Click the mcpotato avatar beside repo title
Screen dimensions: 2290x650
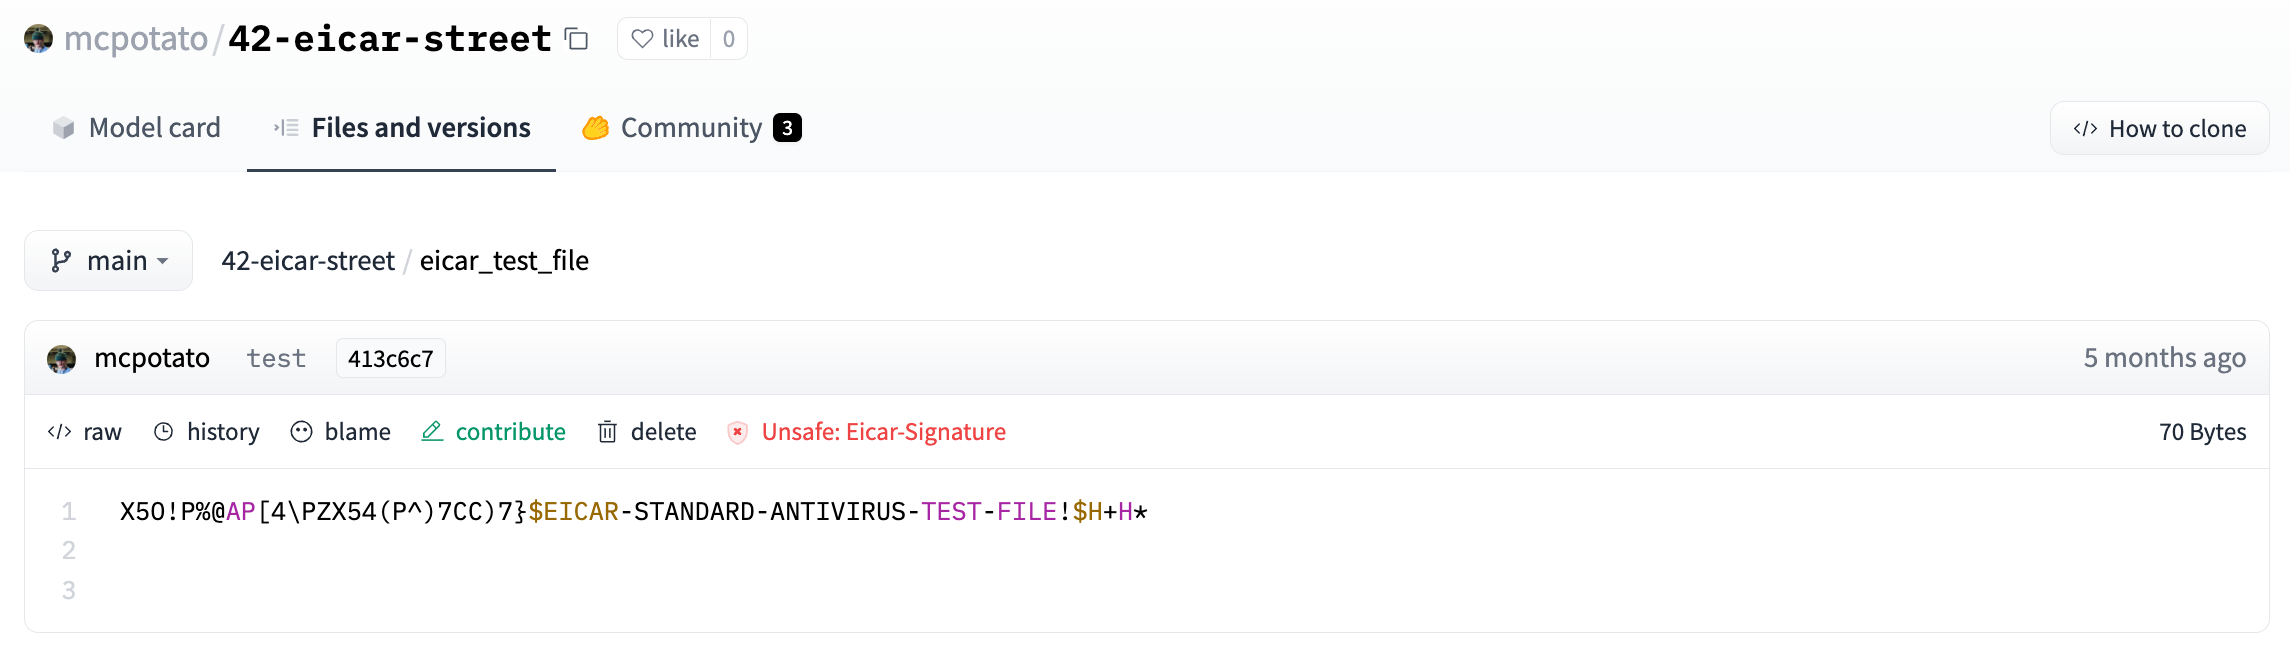coord(38,39)
